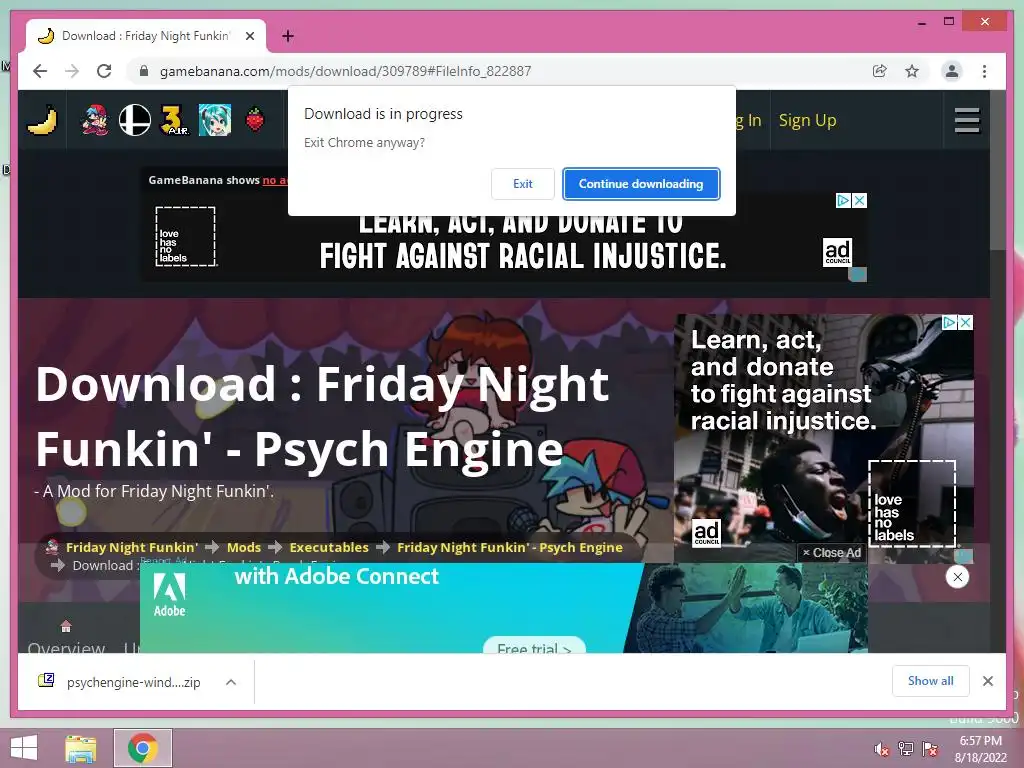Close the downloads bar

(987, 681)
